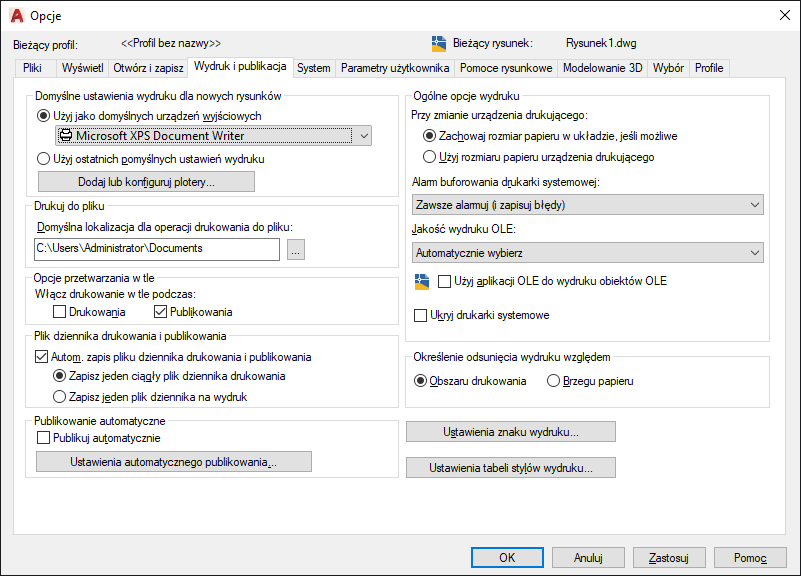
Task: Click the print-to-file location path field
Action: [157, 249]
